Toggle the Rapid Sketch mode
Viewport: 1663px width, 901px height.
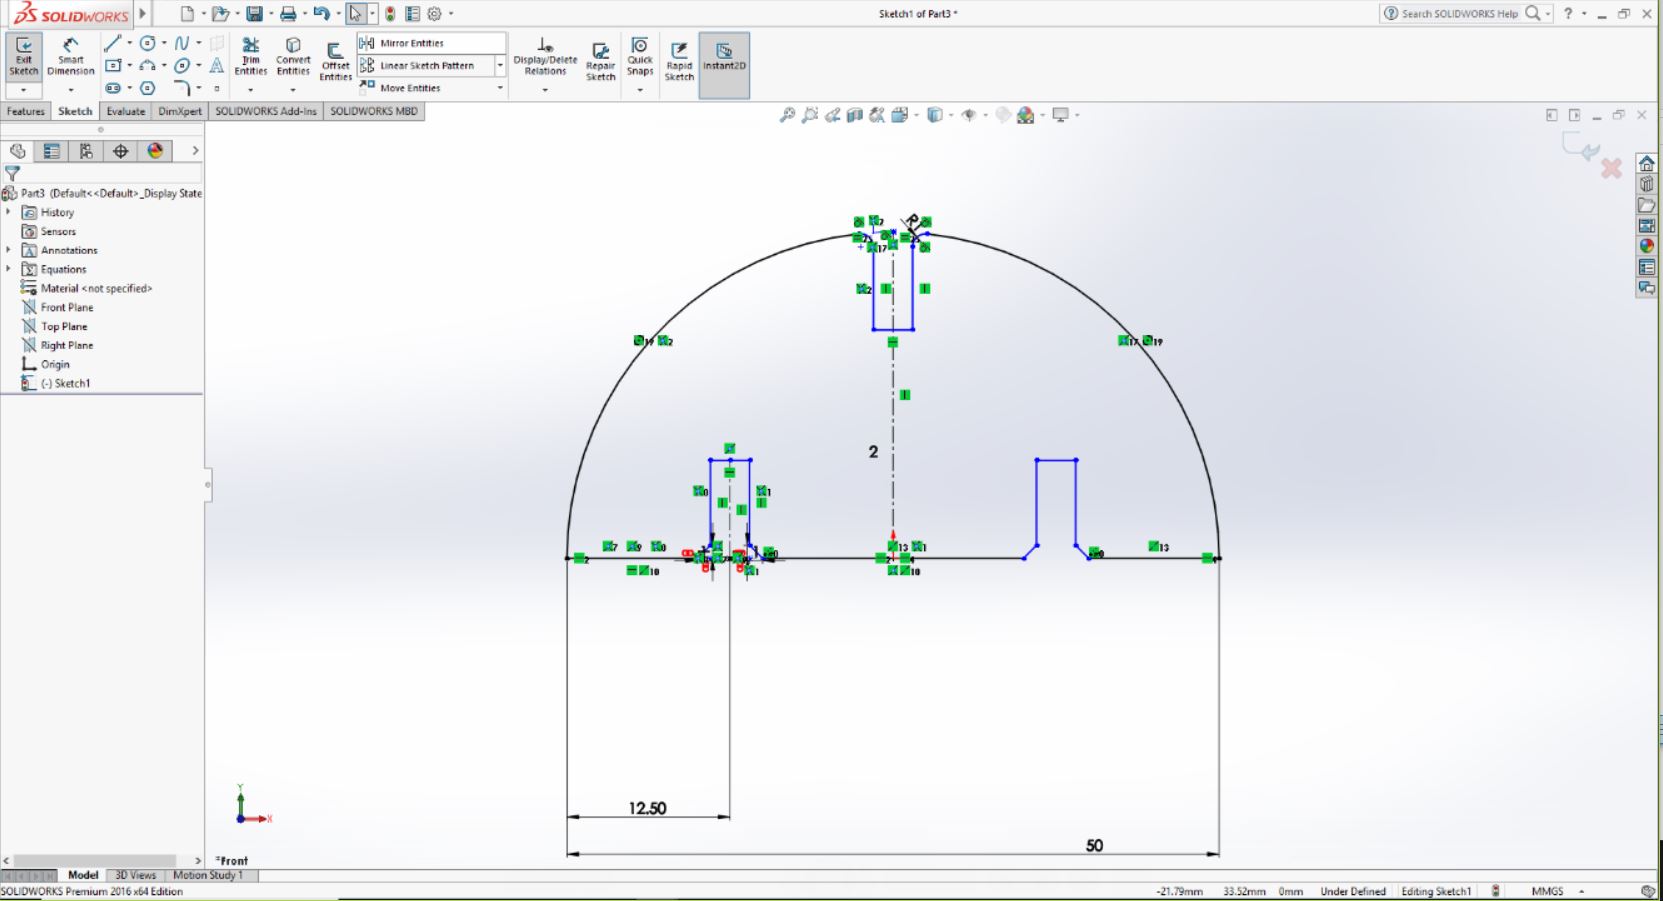click(679, 60)
